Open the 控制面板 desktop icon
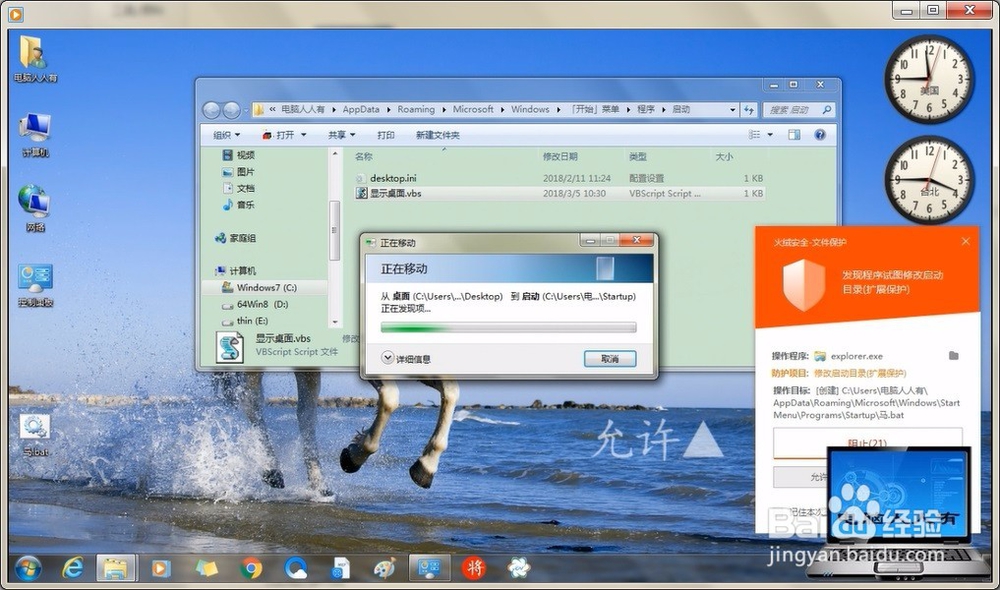The height and width of the screenshot is (590, 1000). coord(35,284)
